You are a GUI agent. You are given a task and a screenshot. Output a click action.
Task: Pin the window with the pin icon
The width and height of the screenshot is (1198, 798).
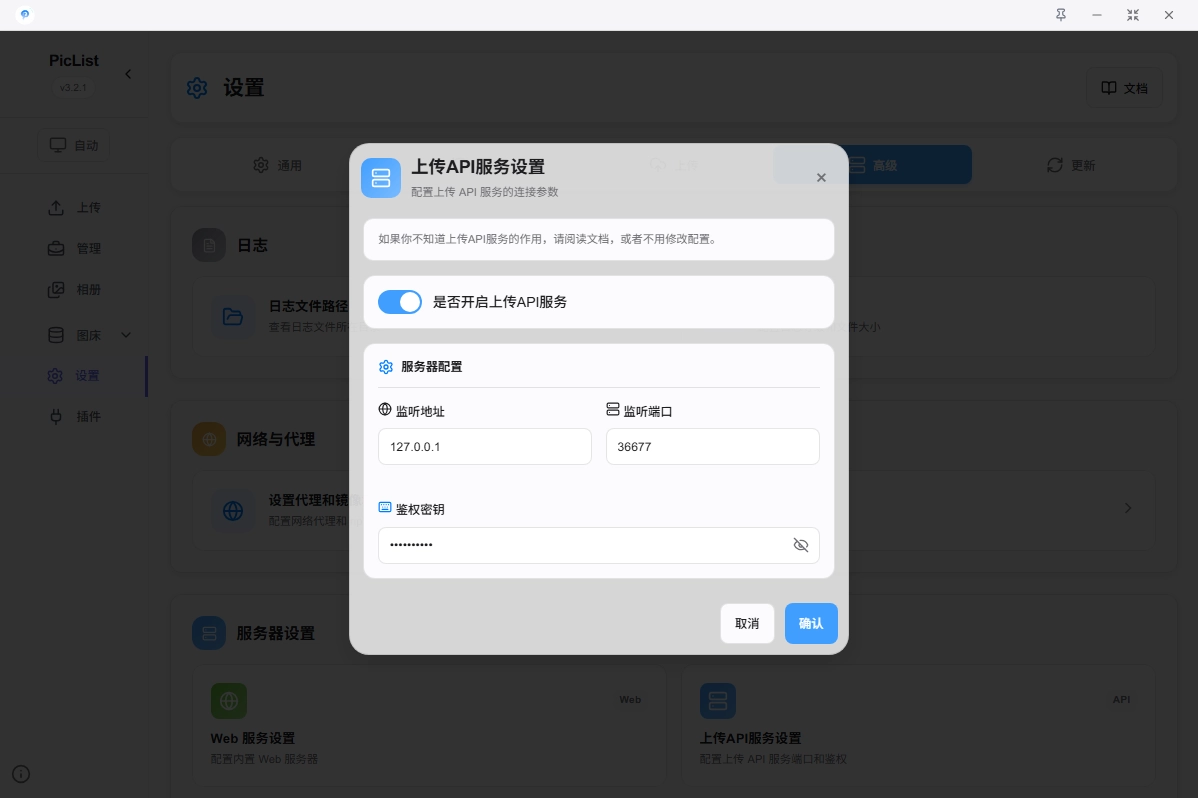click(x=1061, y=15)
